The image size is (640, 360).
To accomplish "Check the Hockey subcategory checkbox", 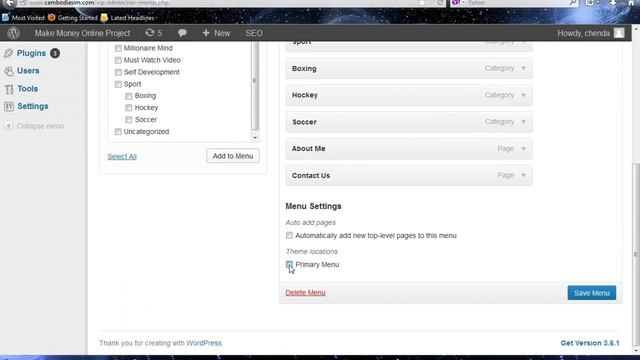I will click(129, 108).
